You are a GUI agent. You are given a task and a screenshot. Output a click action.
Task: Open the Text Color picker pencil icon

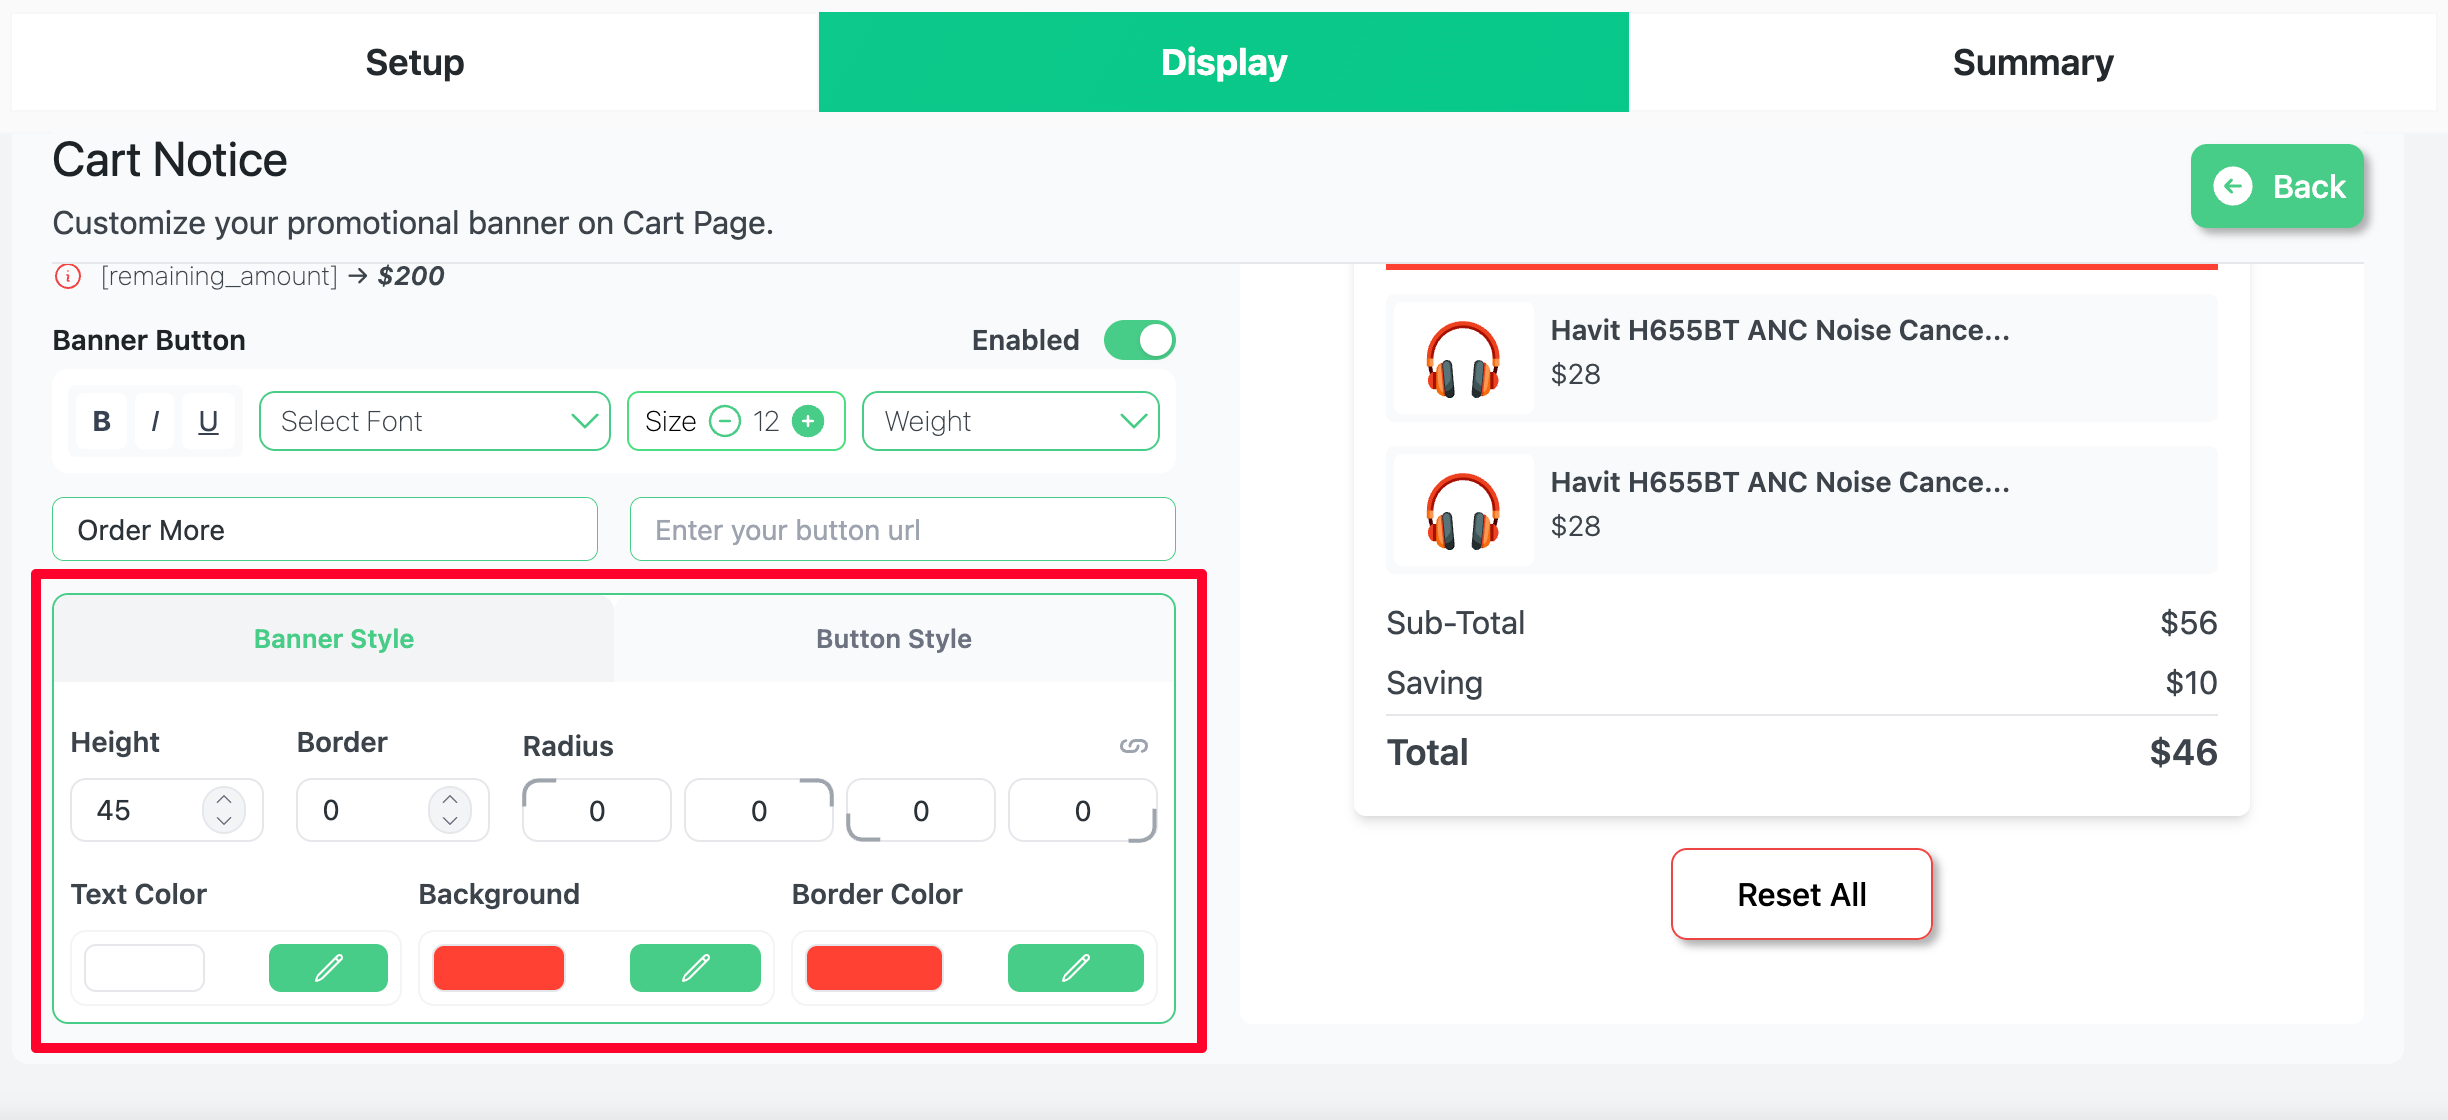pyautogui.click(x=328, y=967)
